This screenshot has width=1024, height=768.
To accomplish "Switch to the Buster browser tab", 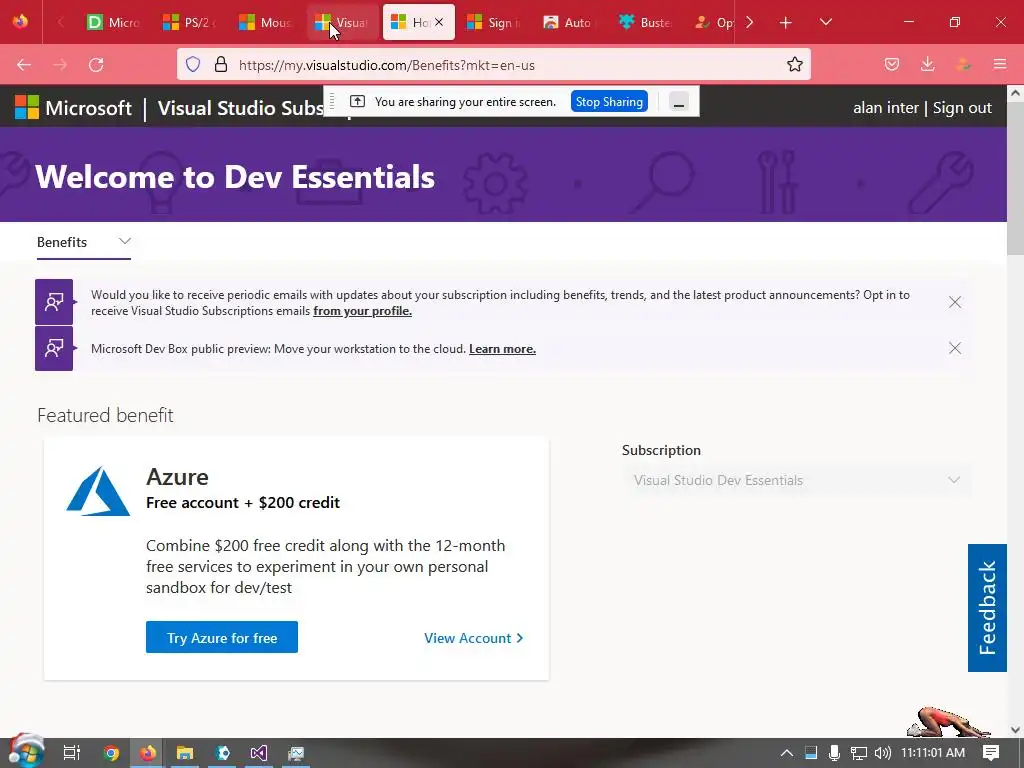I will coord(647,22).
